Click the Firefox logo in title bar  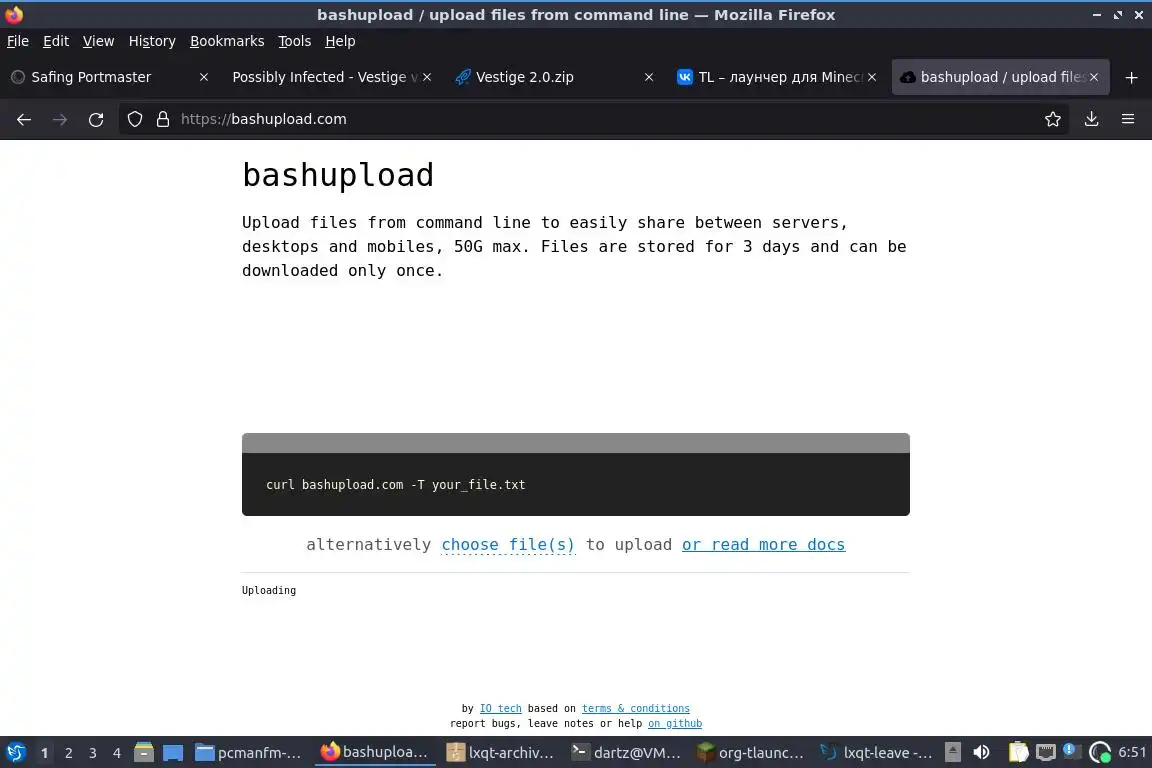14,15
